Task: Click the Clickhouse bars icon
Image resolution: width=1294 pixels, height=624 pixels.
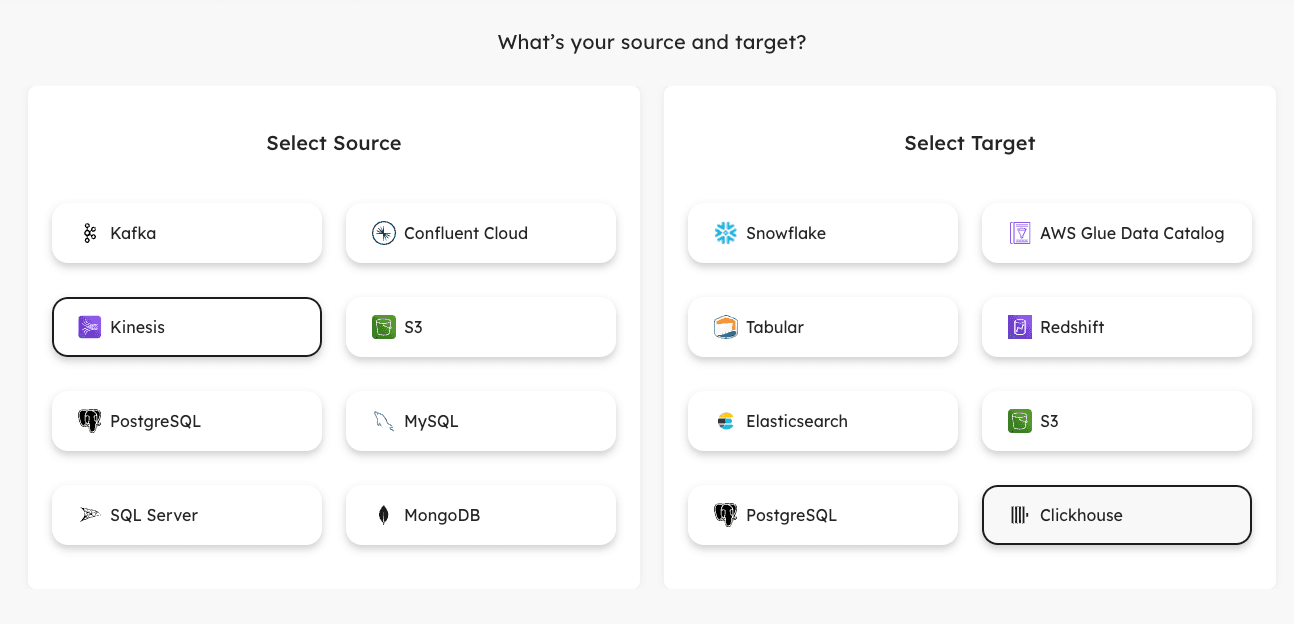Action: pyautogui.click(x=1020, y=515)
